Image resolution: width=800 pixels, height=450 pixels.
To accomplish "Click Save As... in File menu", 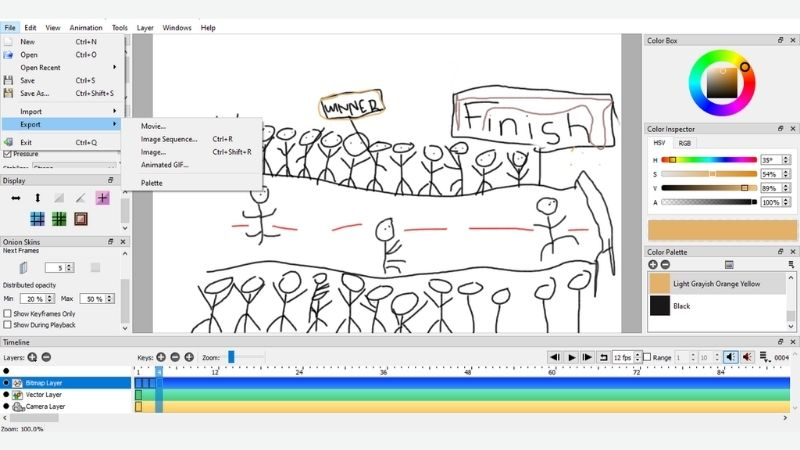I will pos(62,93).
